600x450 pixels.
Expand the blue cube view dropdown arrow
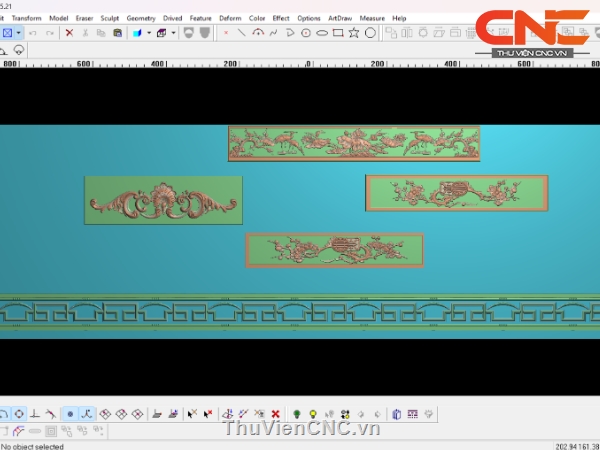point(149,33)
